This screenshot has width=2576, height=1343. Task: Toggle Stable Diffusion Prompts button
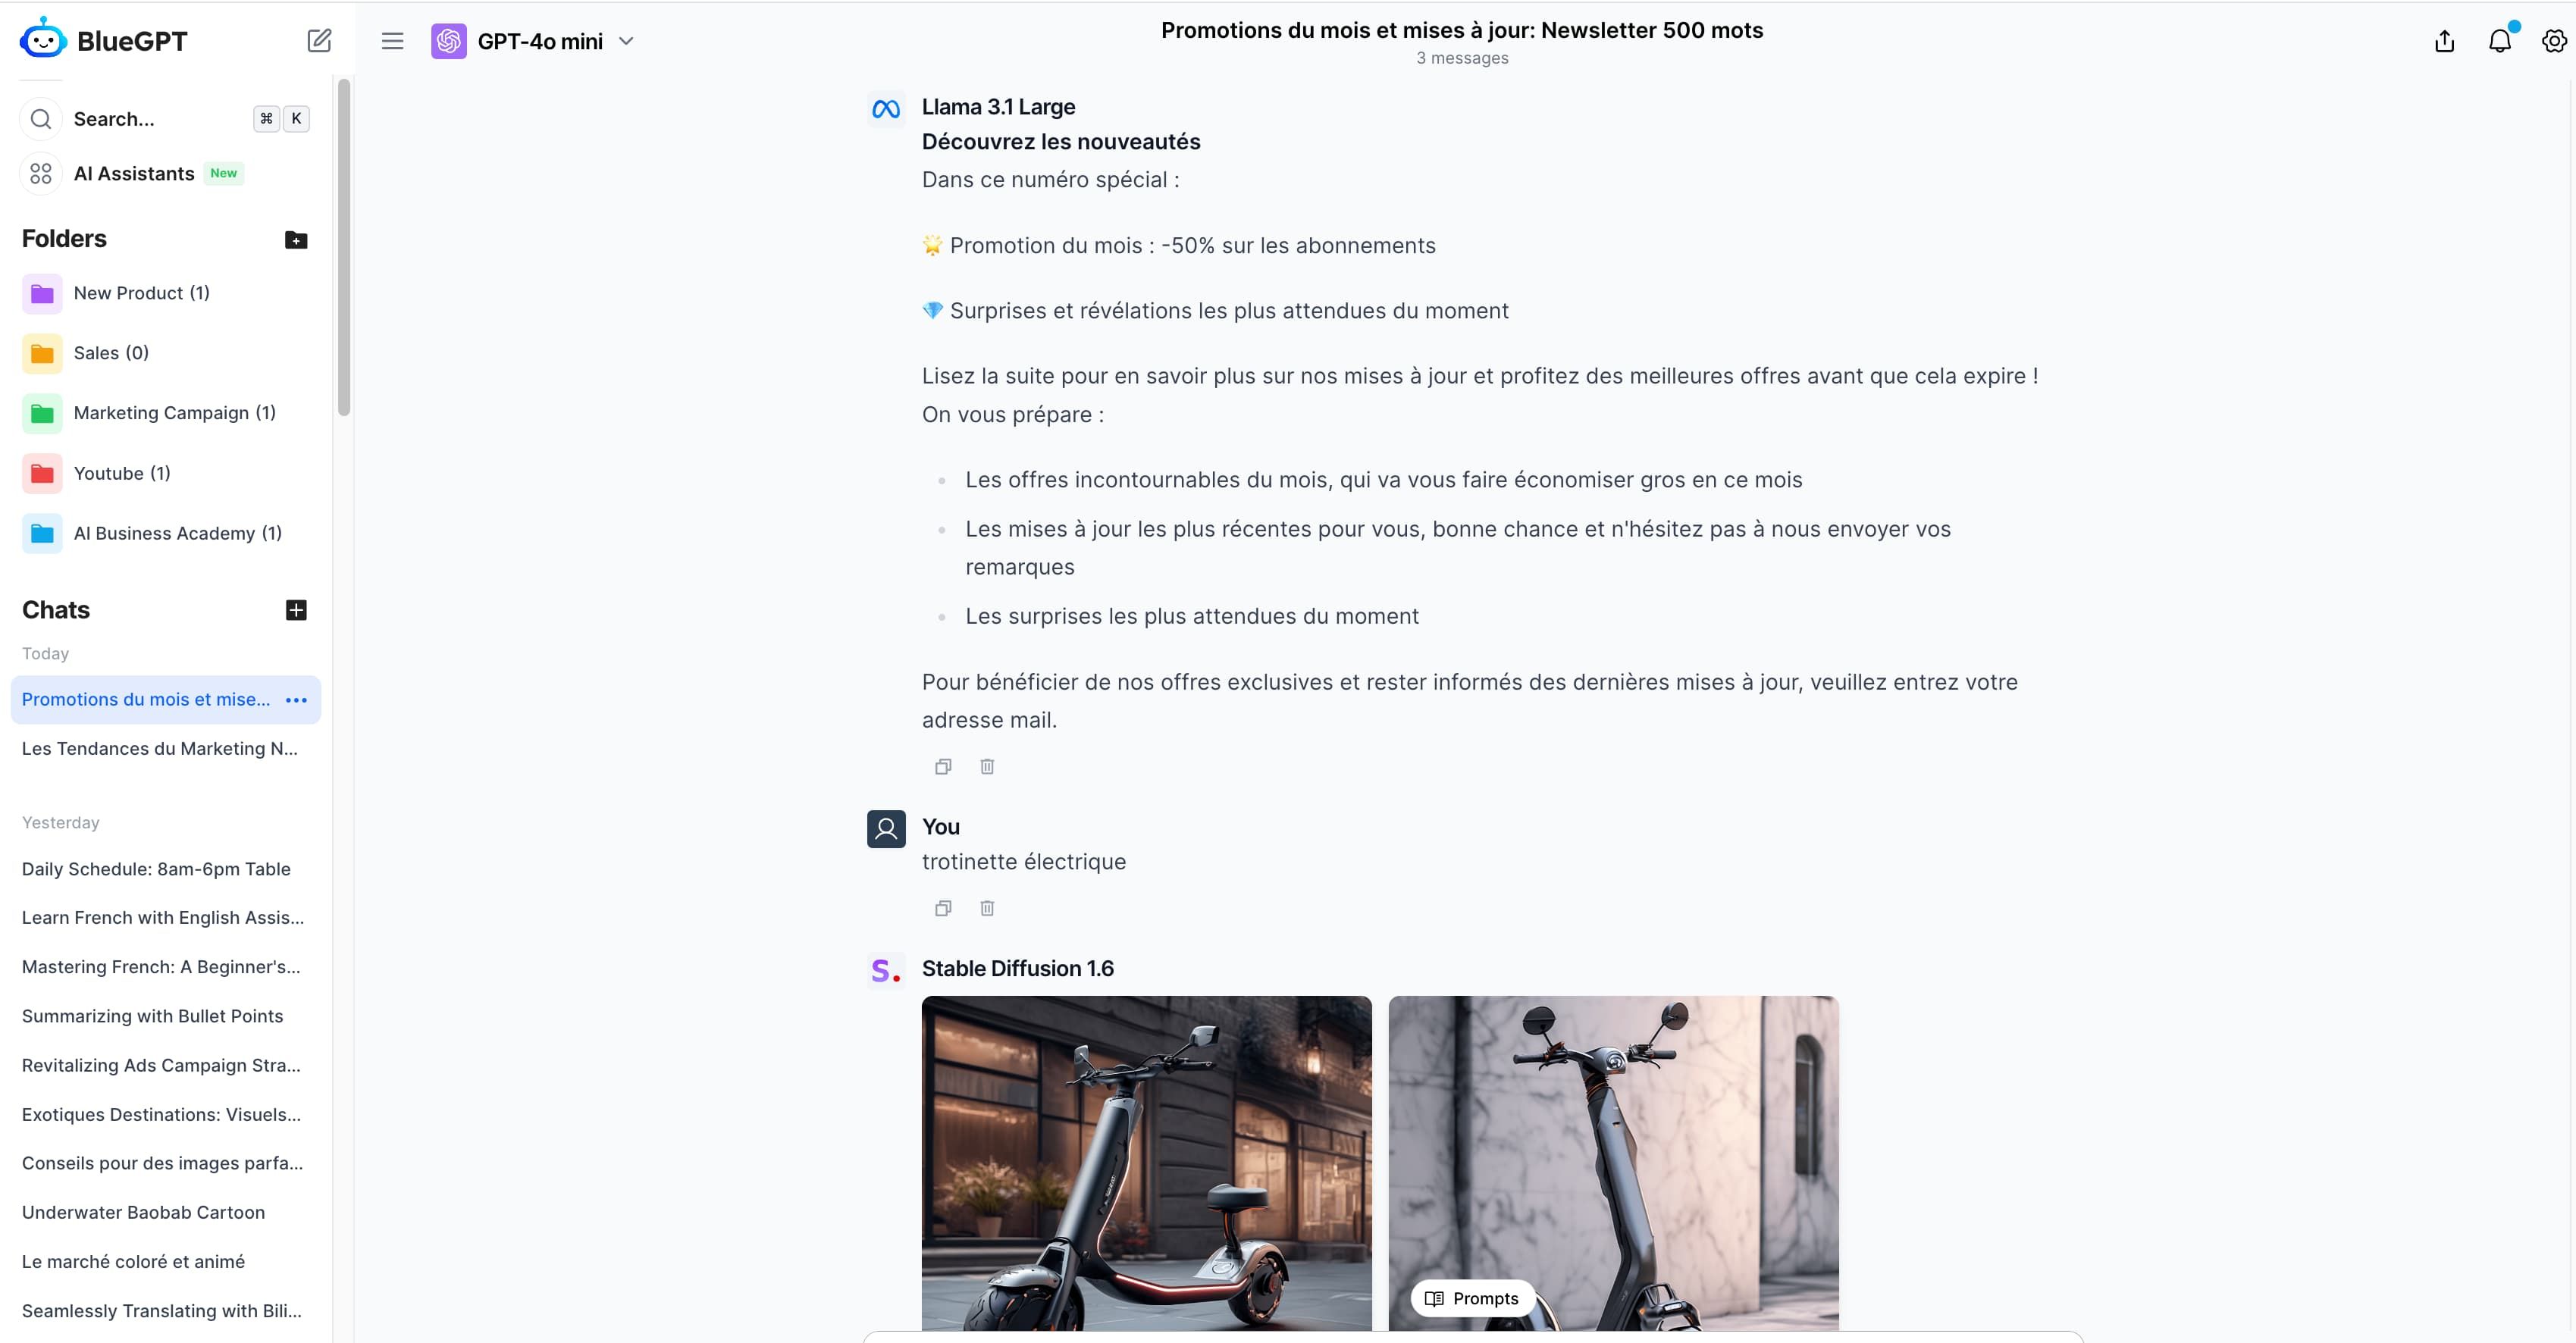[x=1468, y=1297]
